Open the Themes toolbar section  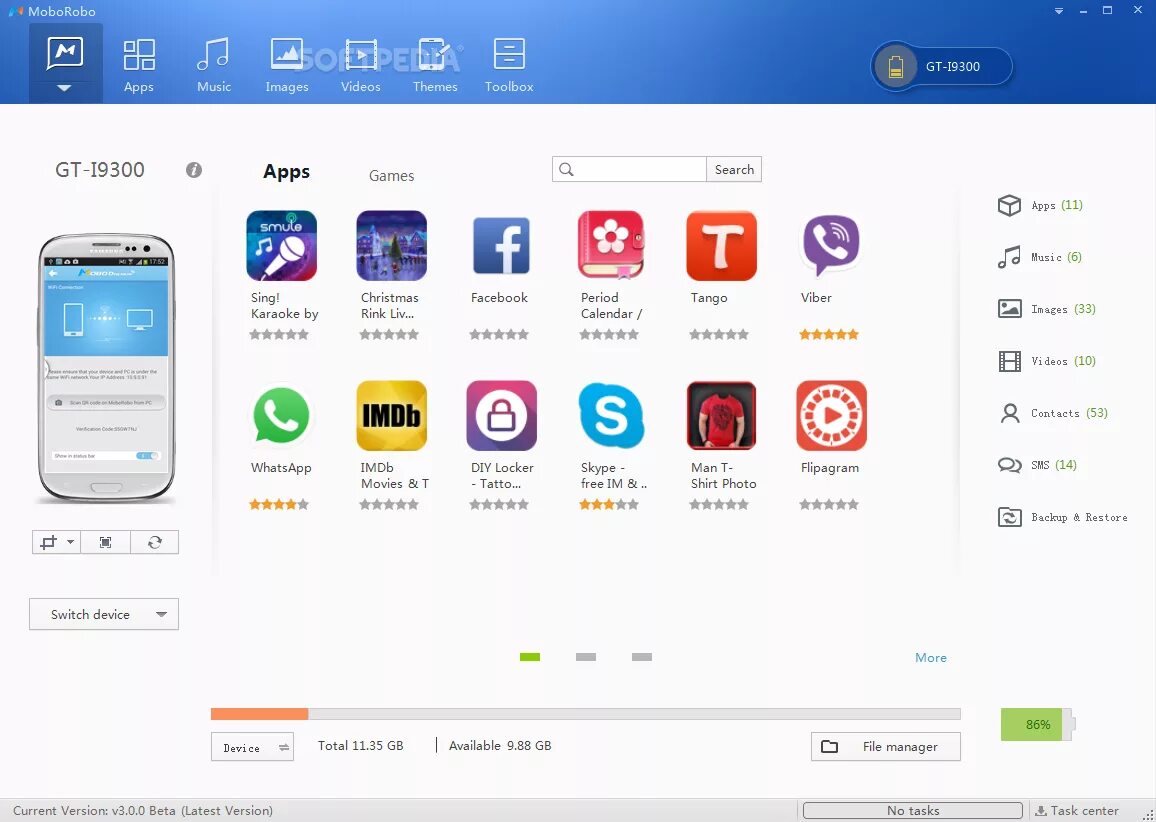click(435, 66)
